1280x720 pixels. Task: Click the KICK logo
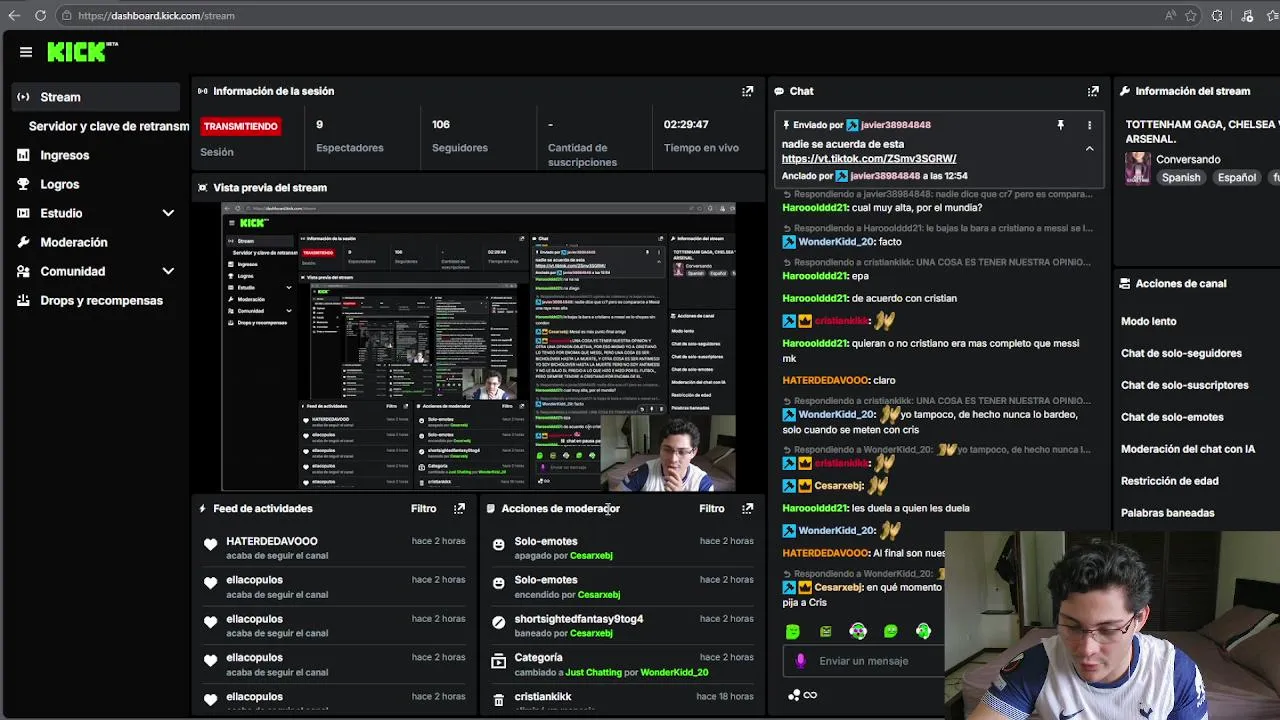[x=82, y=52]
